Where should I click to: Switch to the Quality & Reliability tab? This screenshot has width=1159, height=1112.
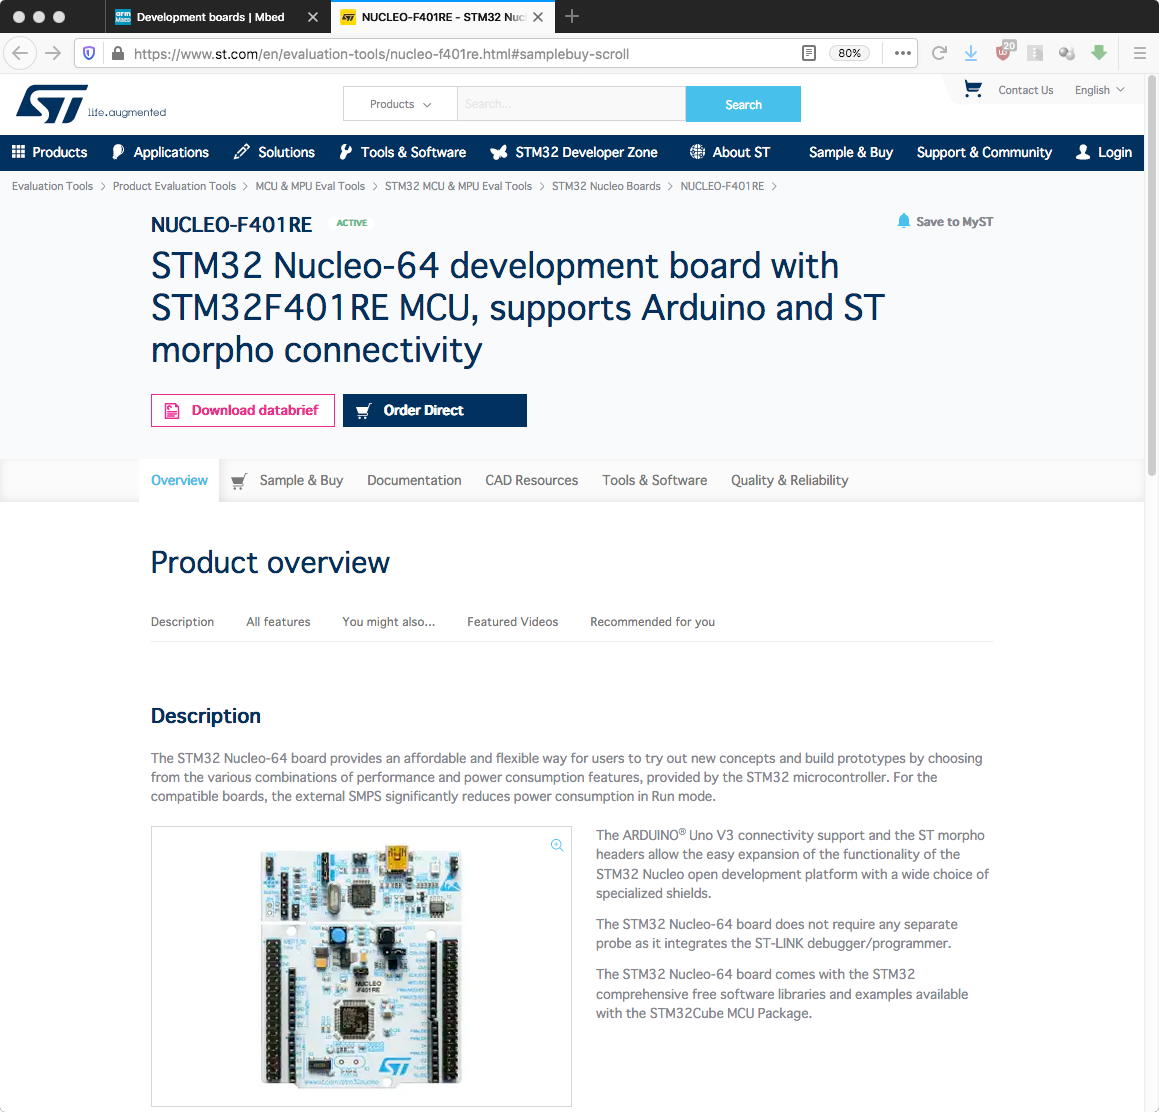[789, 481]
